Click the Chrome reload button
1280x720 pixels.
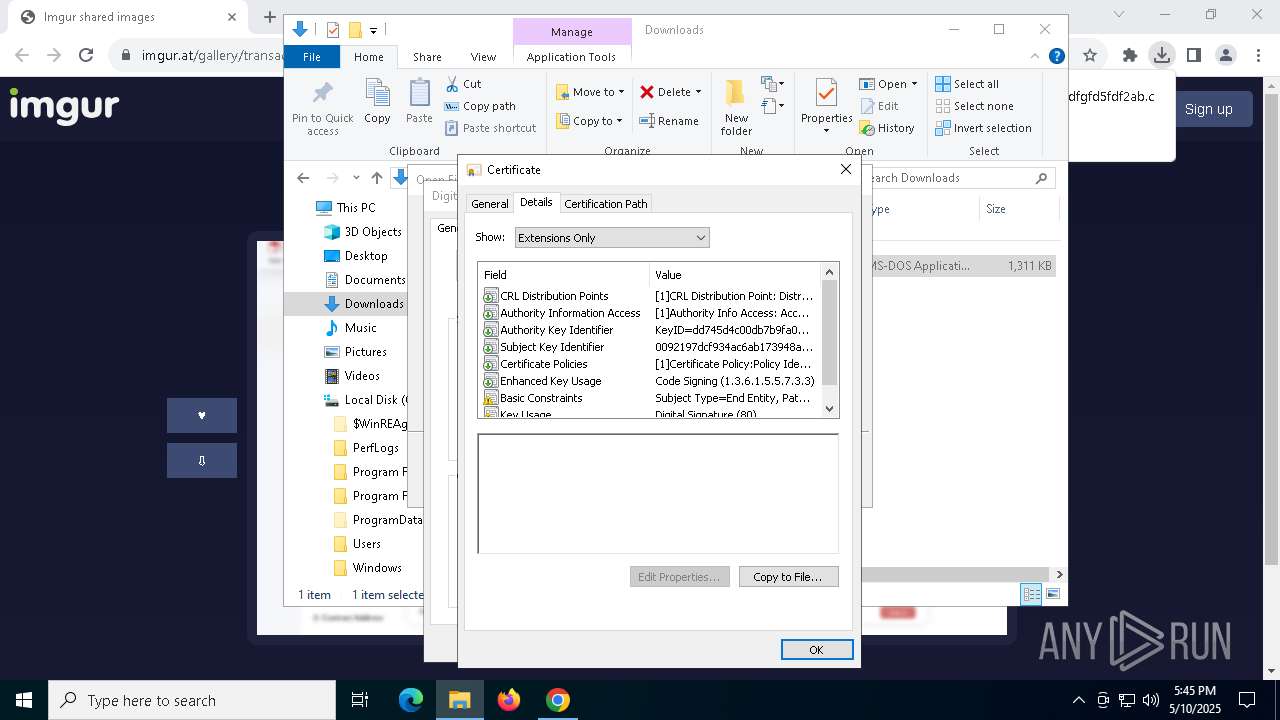[x=86, y=56]
